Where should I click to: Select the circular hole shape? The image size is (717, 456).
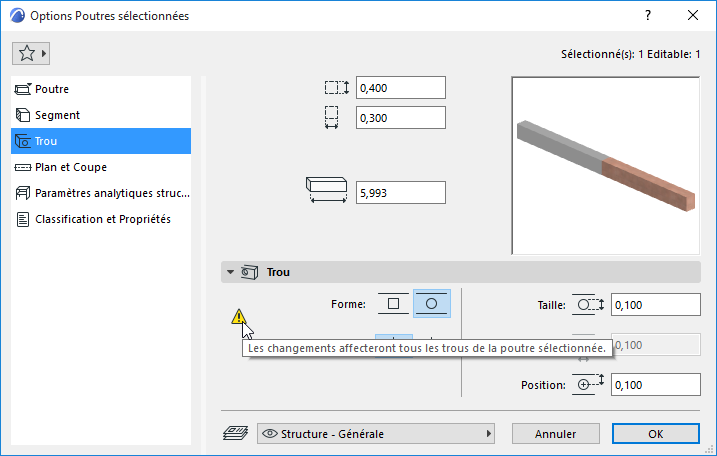click(432, 303)
